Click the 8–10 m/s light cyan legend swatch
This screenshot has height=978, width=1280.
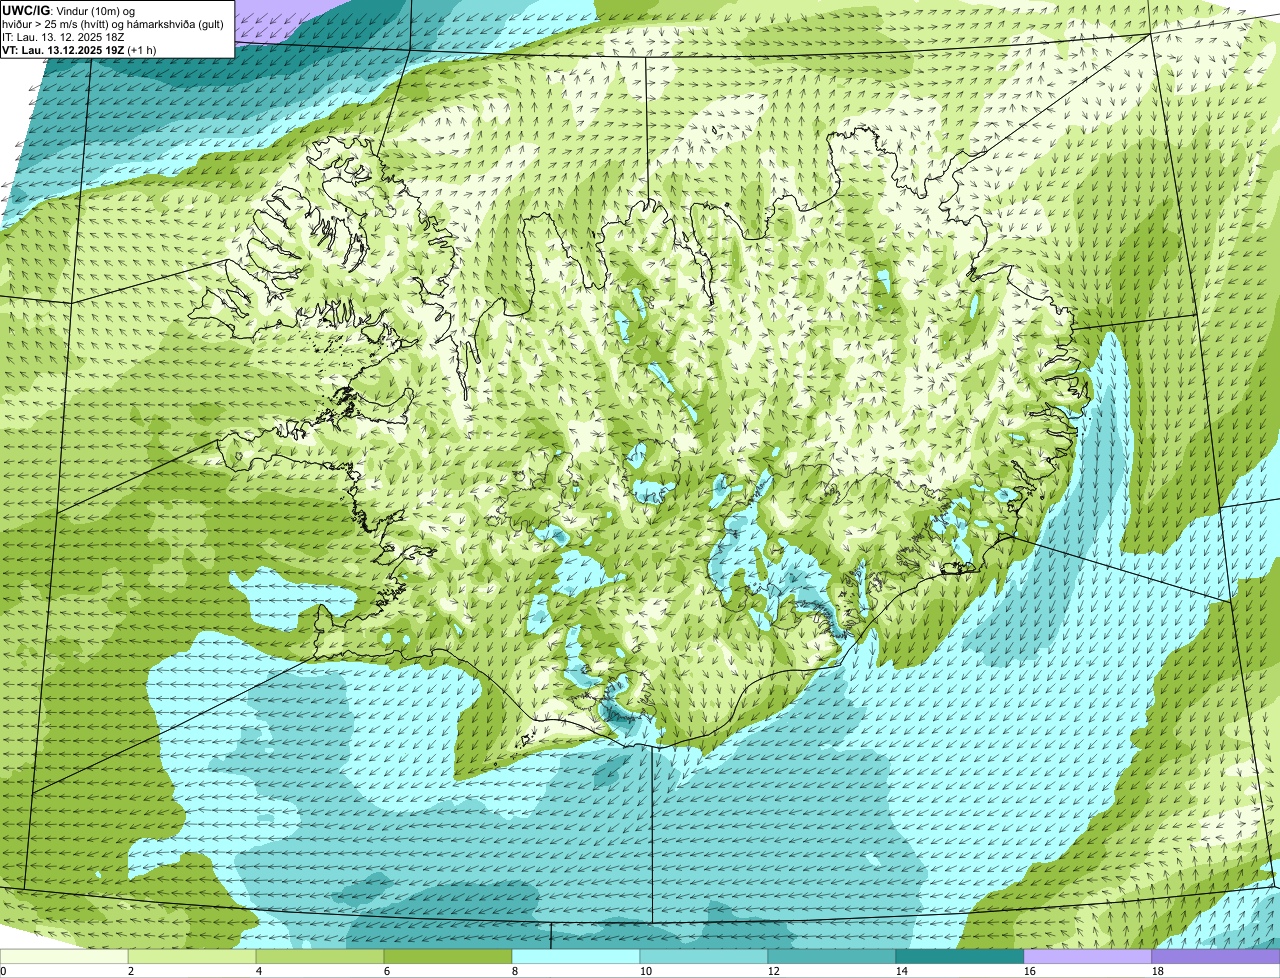coord(576,956)
